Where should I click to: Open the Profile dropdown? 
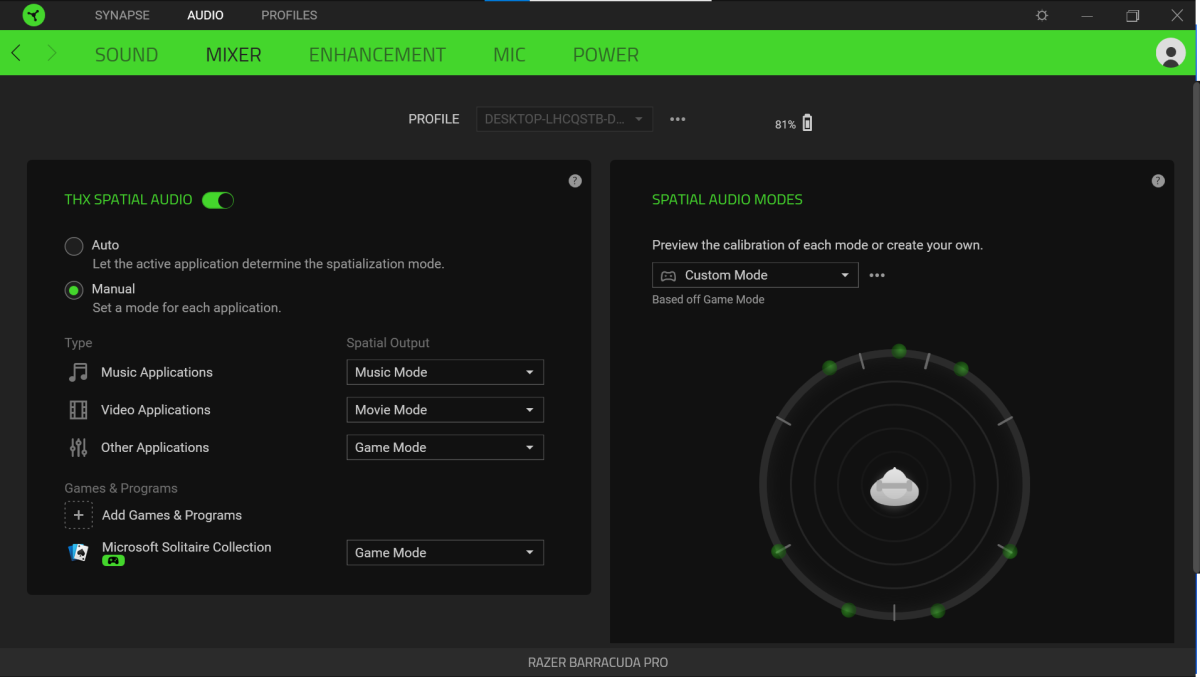(565, 119)
